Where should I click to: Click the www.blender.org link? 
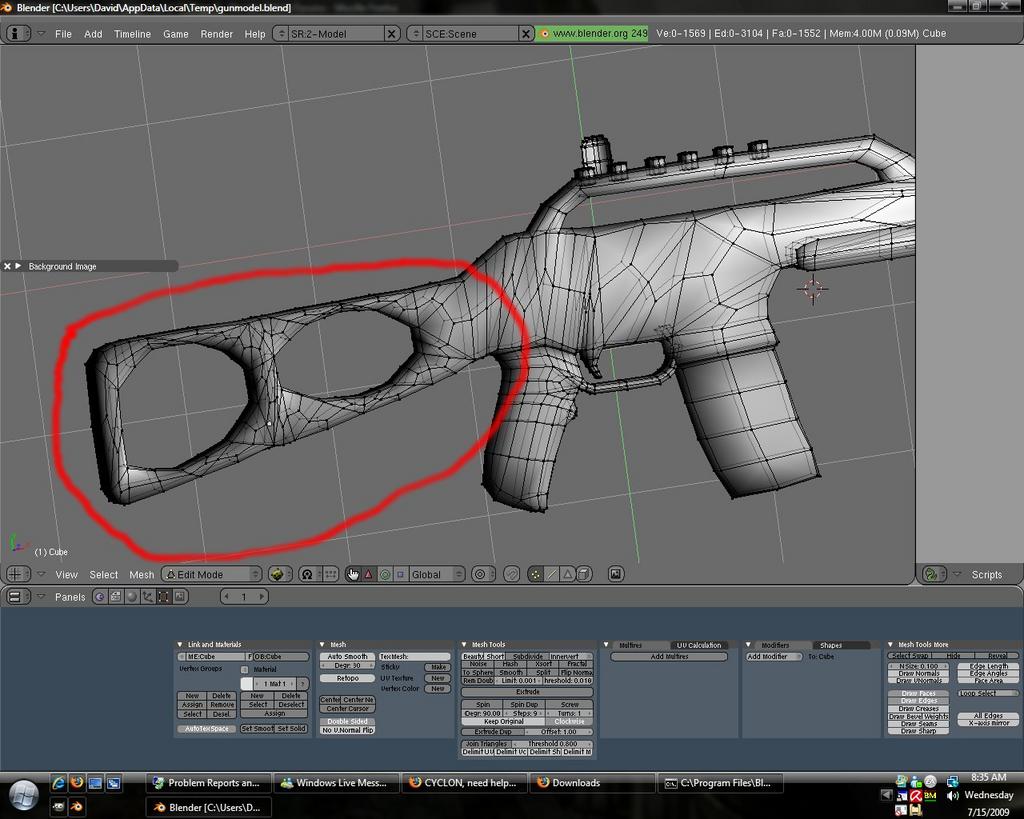[592, 33]
